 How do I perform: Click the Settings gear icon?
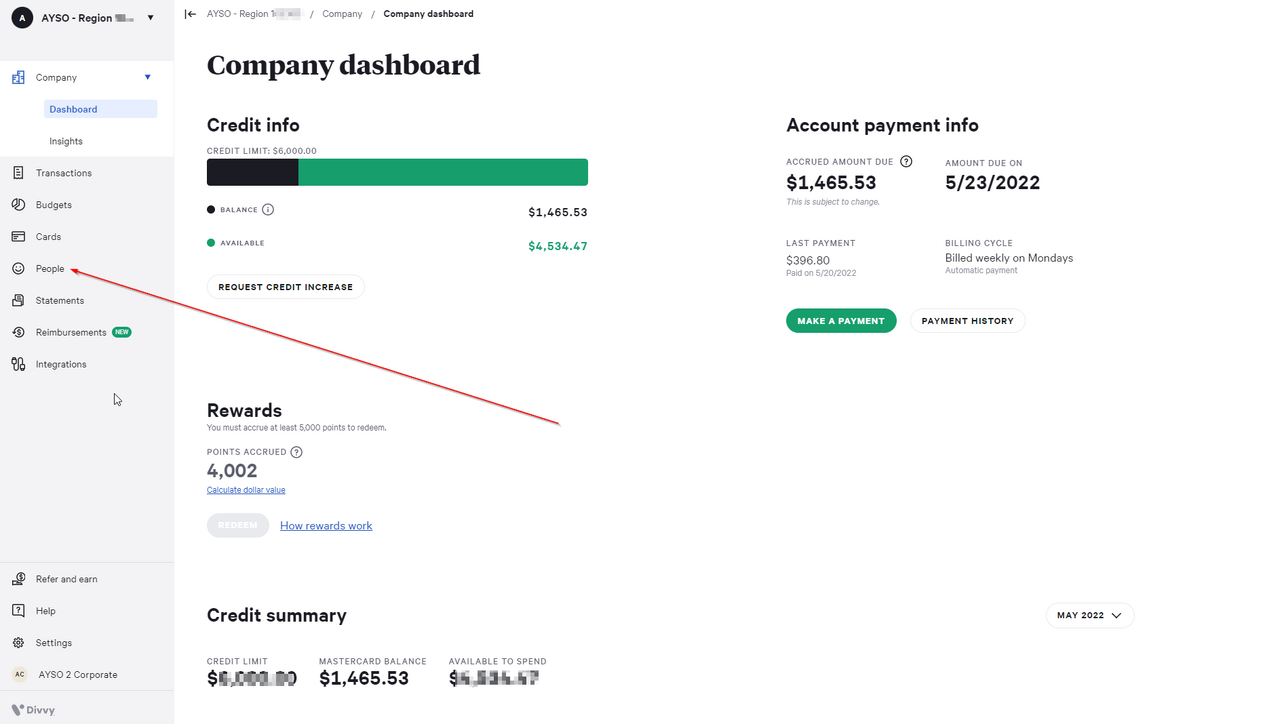(x=18, y=643)
